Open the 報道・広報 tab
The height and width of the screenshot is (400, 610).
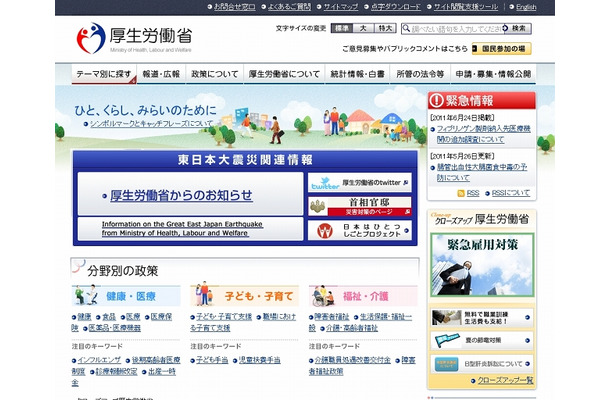(161, 74)
